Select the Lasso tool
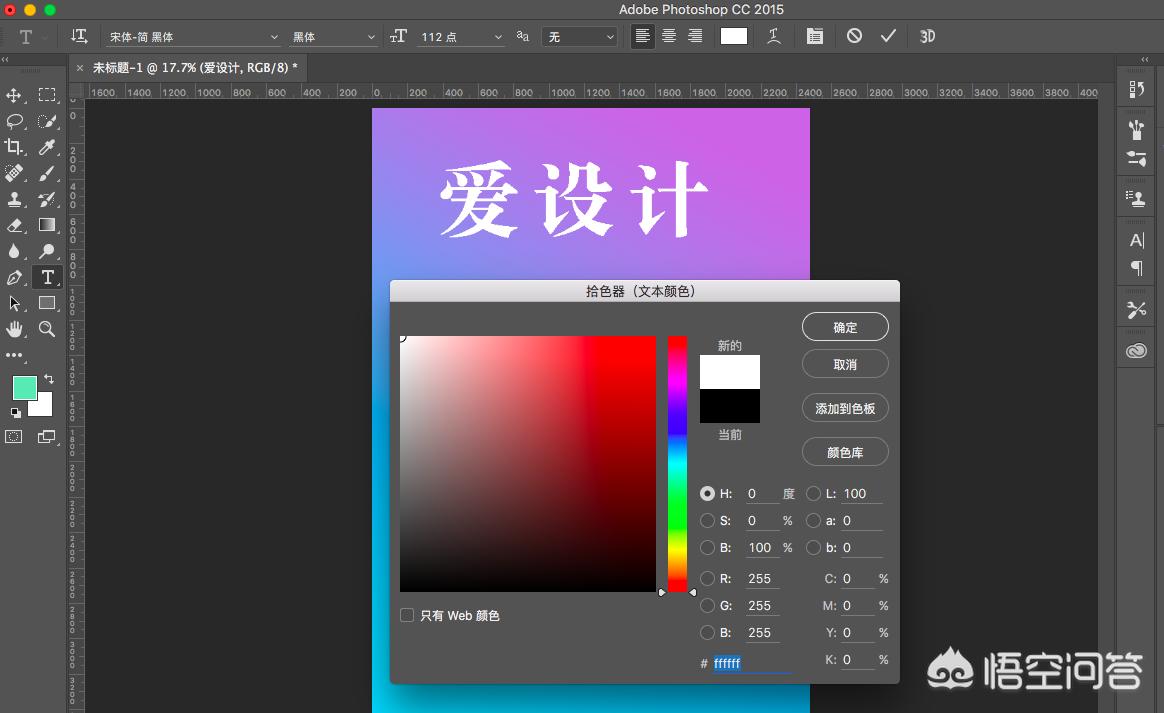Screen dimensions: 1164x713 point(14,121)
